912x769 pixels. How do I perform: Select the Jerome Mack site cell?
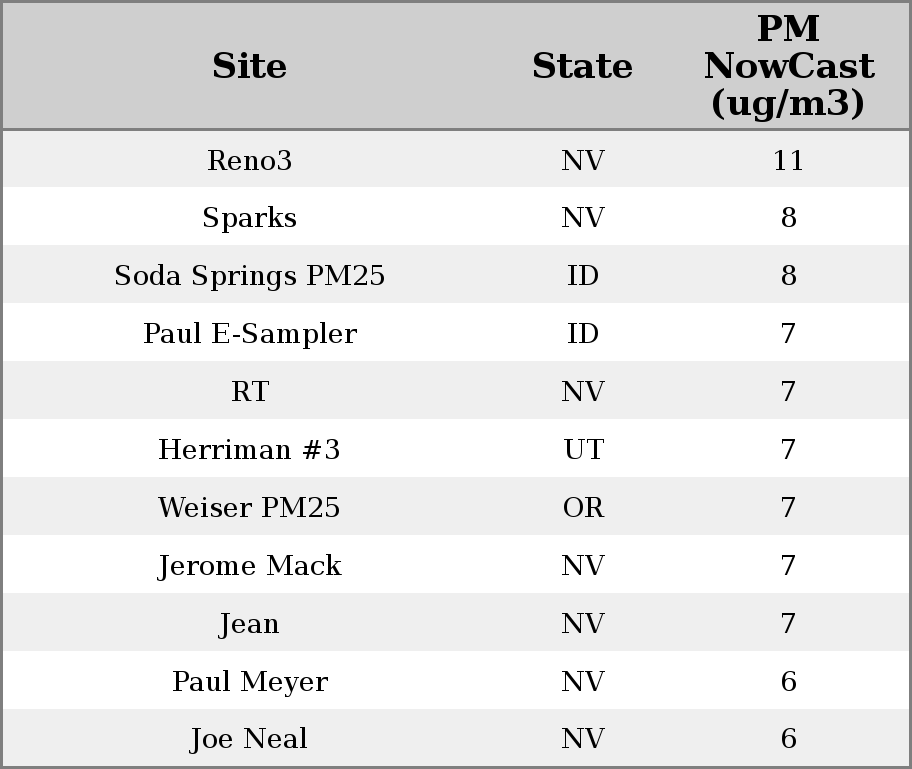pos(250,566)
